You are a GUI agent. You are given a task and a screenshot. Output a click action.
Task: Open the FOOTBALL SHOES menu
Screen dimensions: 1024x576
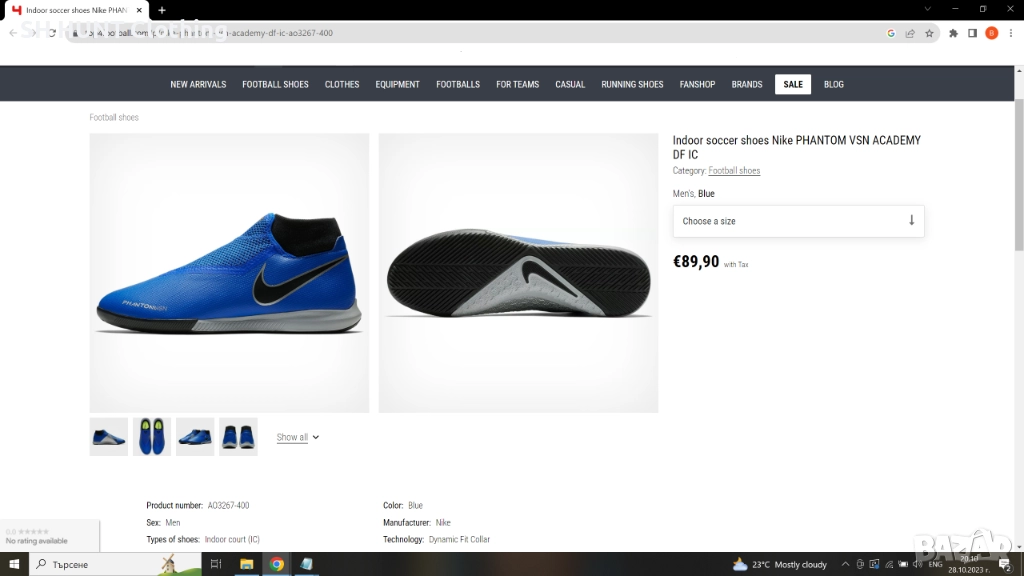[275, 84]
